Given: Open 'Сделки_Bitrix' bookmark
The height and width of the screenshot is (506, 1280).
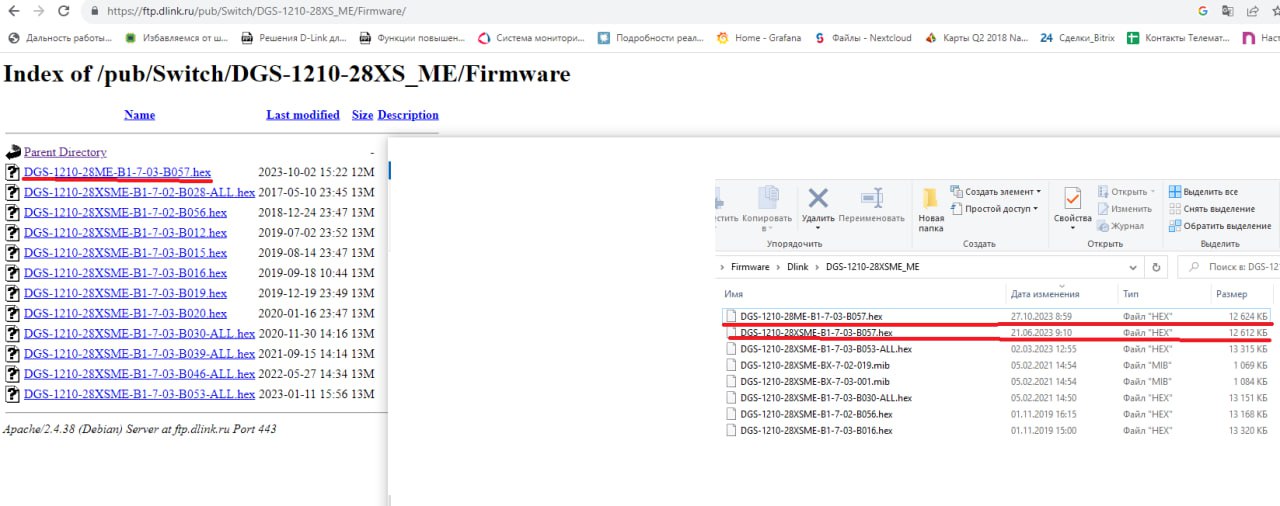Looking at the screenshot, I should 1076,38.
